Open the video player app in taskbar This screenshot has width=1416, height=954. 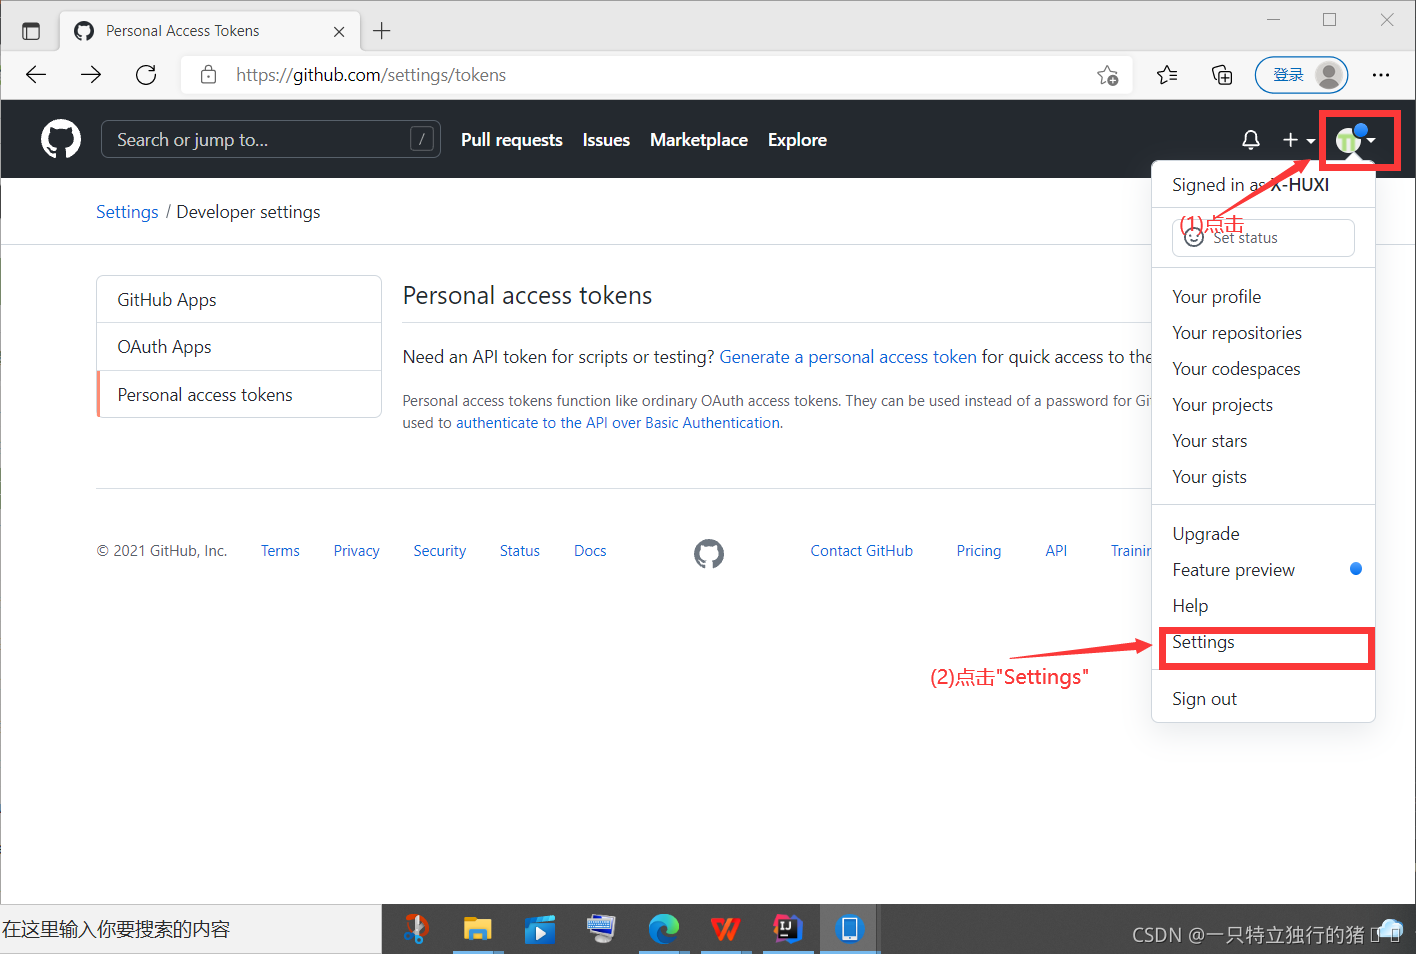click(539, 929)
